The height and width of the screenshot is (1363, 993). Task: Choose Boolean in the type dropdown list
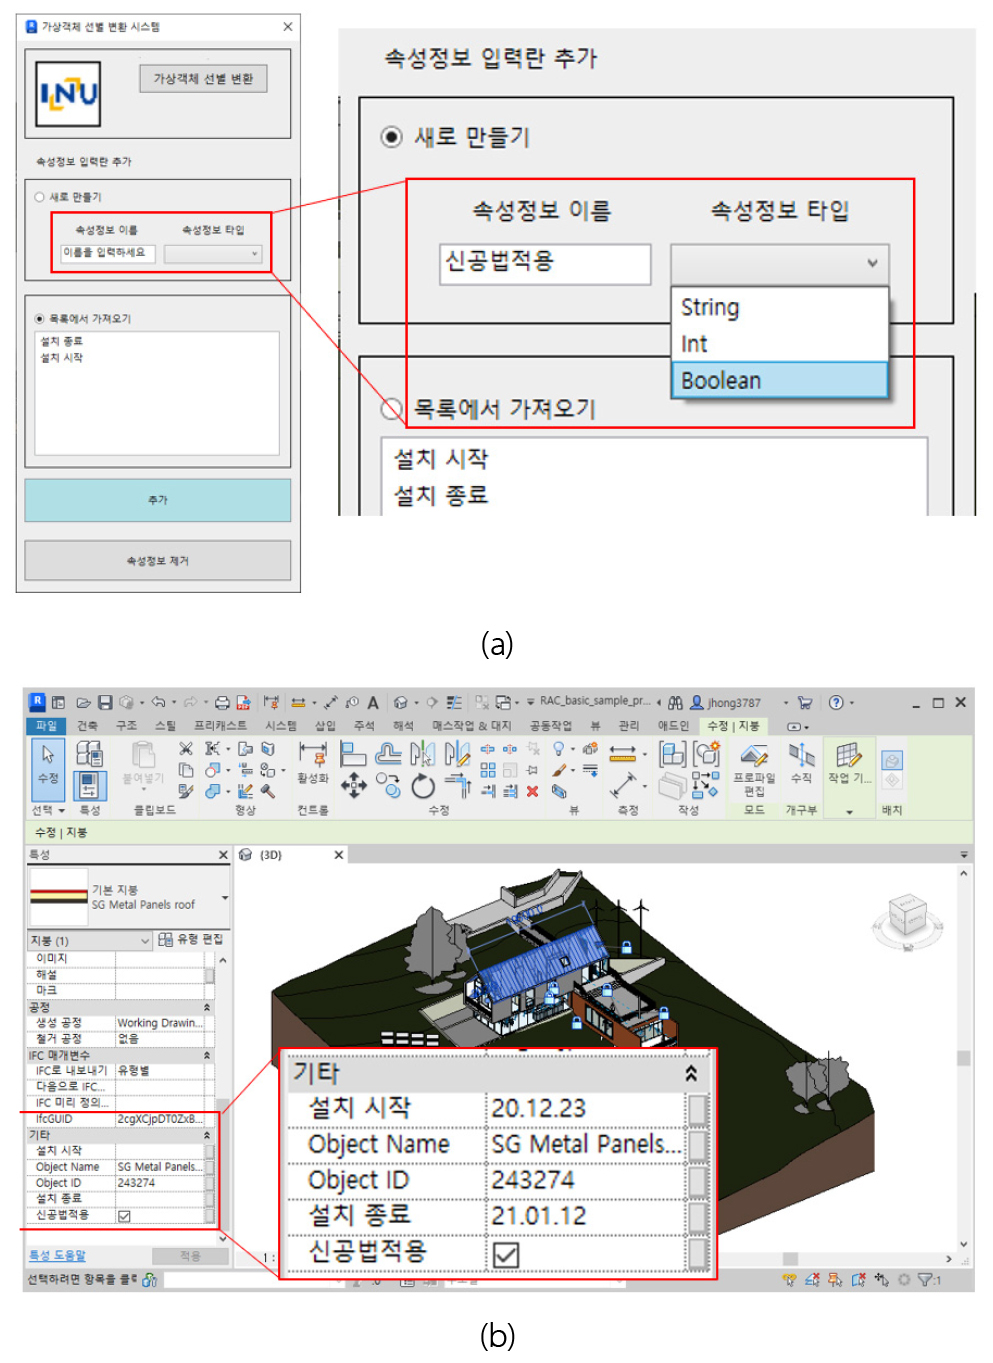point(779,381)
